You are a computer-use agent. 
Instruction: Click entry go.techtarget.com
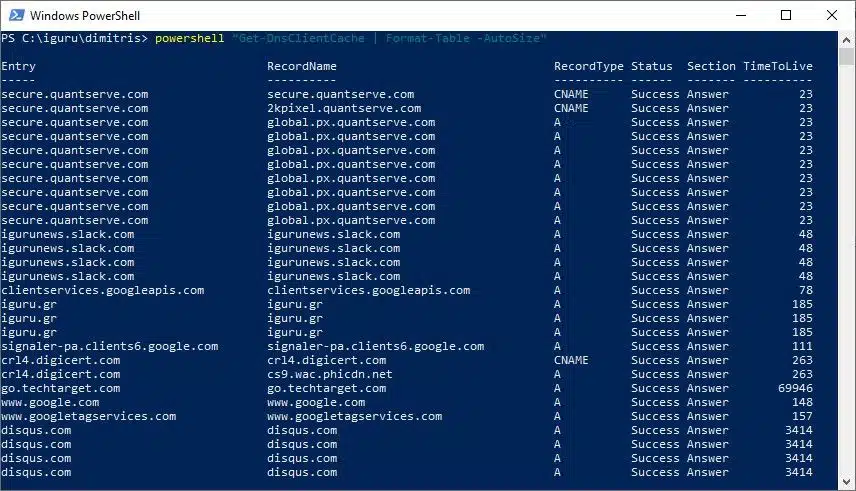61,388
